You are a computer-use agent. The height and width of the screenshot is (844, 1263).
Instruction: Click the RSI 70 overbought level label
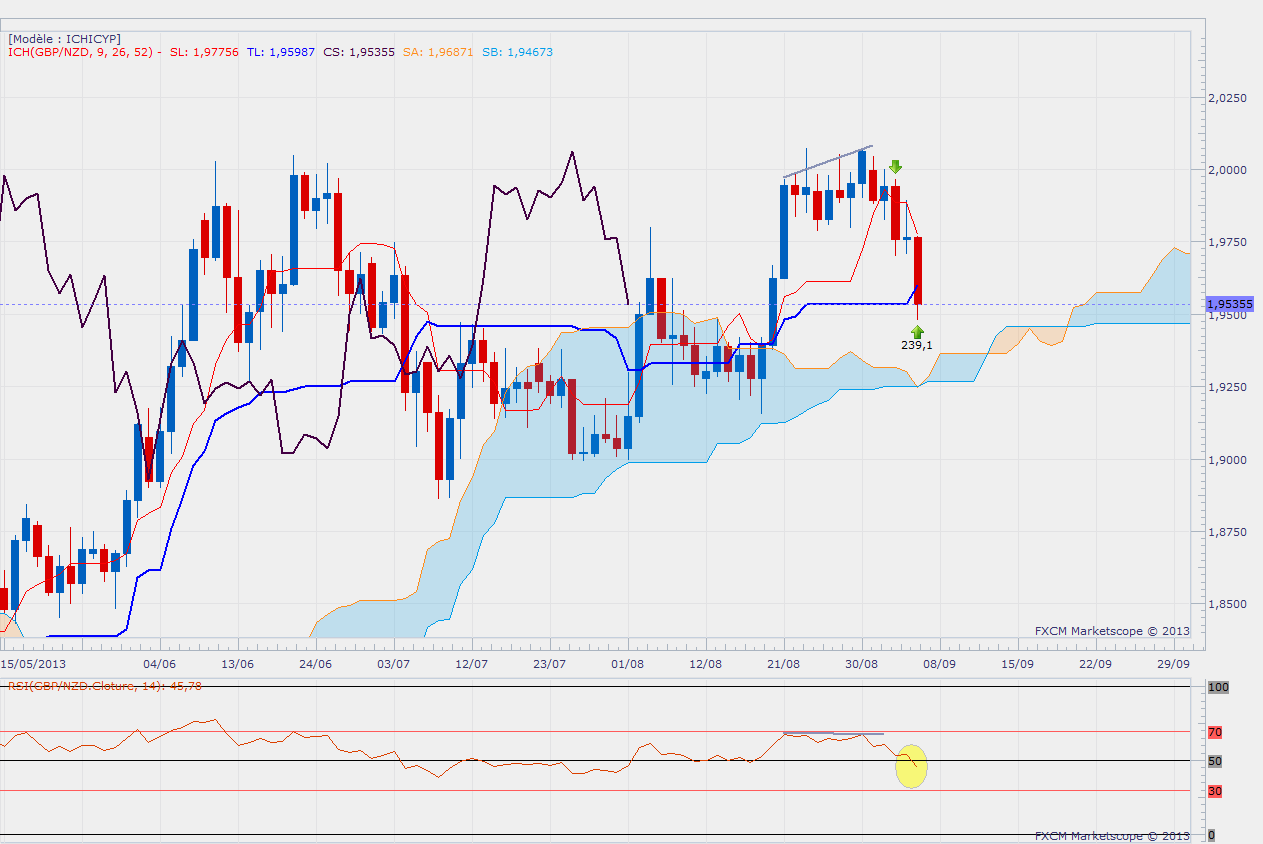(1215, 732)
